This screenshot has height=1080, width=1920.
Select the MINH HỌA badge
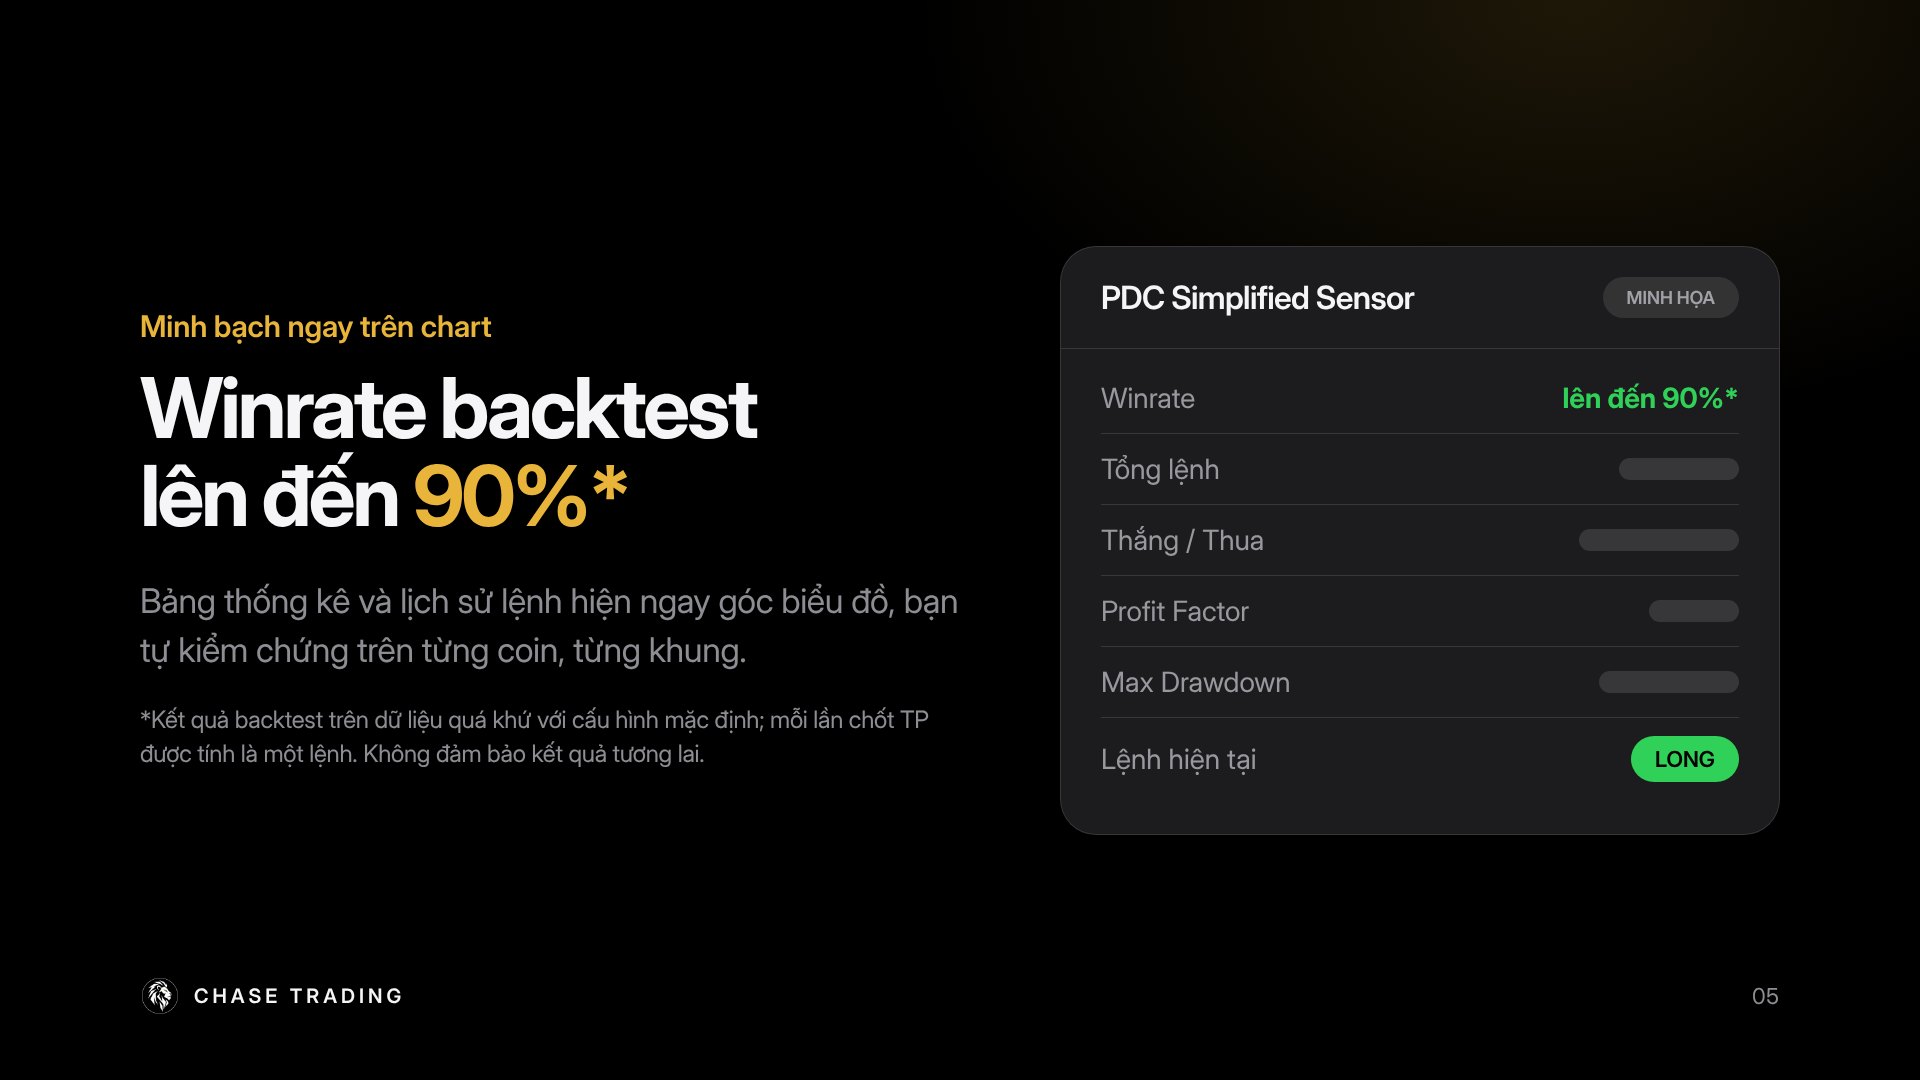[x=1670, y=298]
